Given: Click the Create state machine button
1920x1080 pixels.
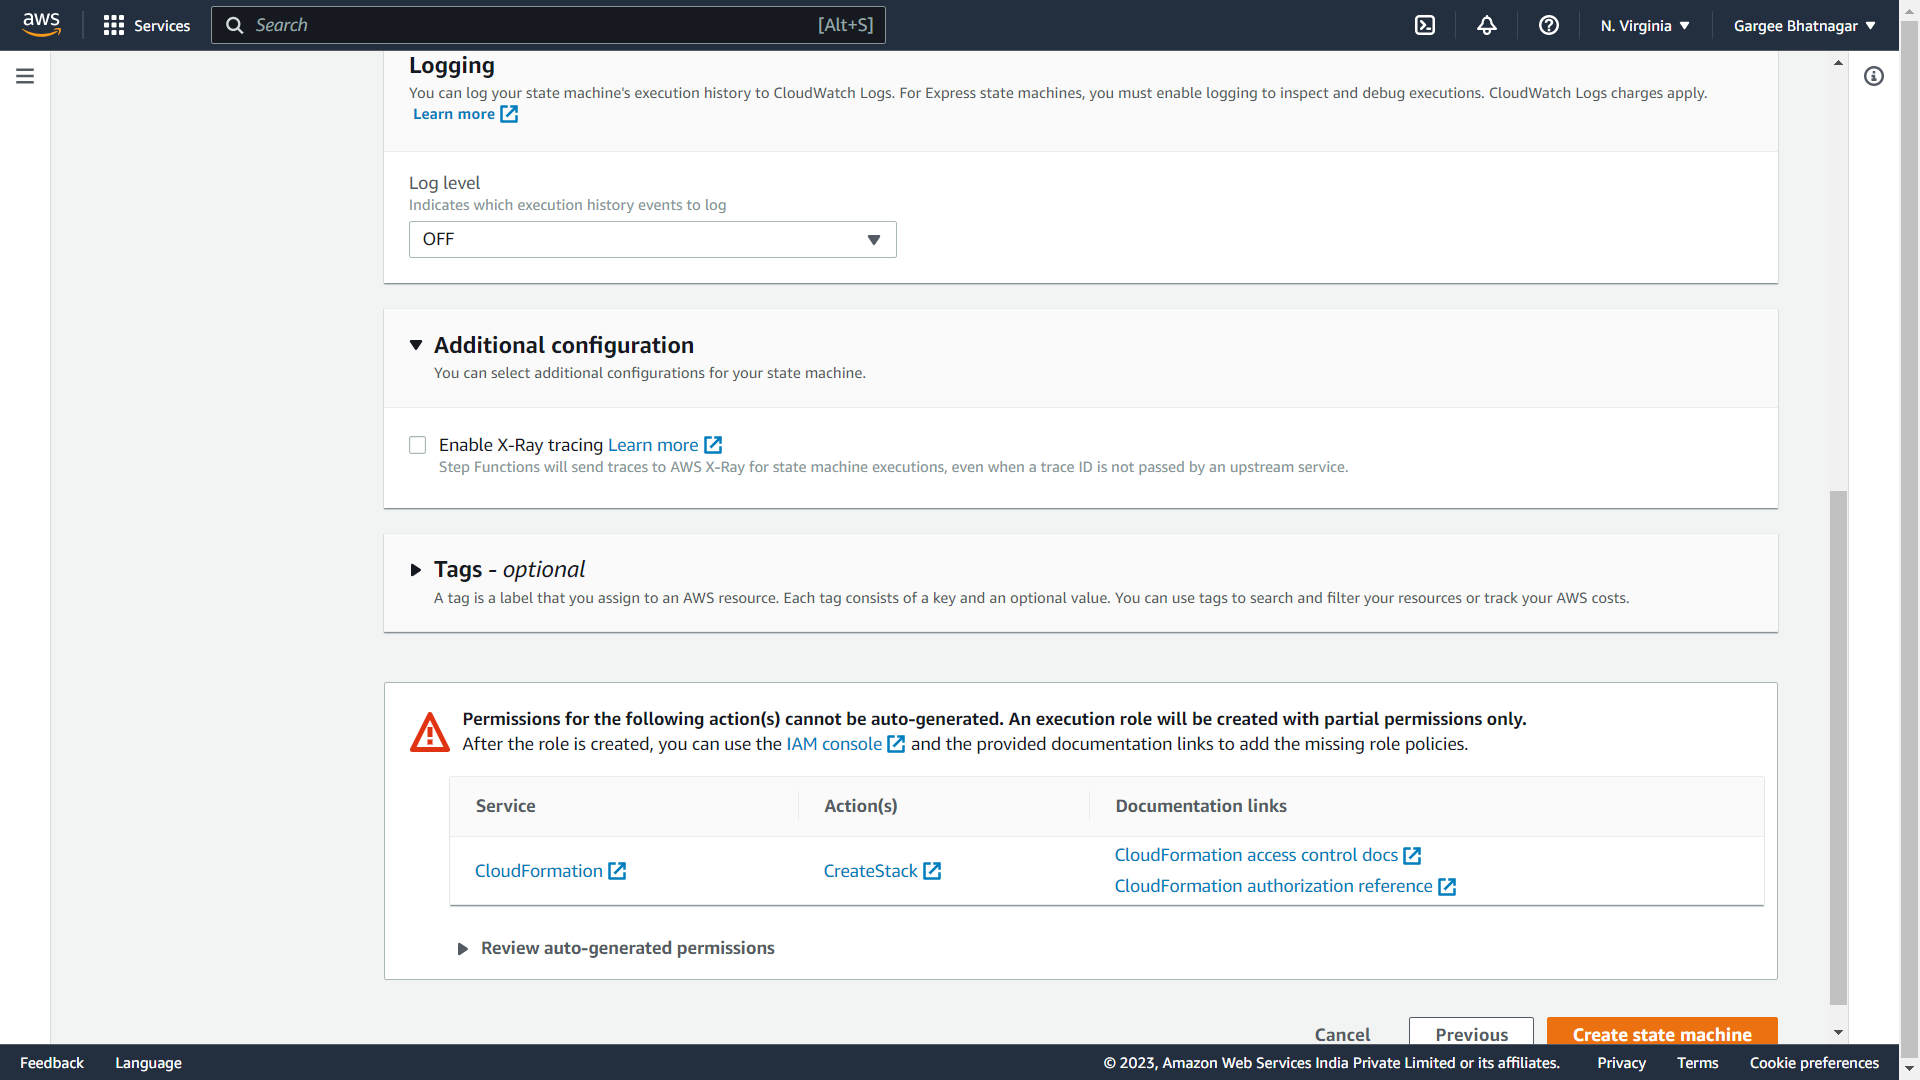Looking at the screenshot, I should click(x=1661, y=1033).
